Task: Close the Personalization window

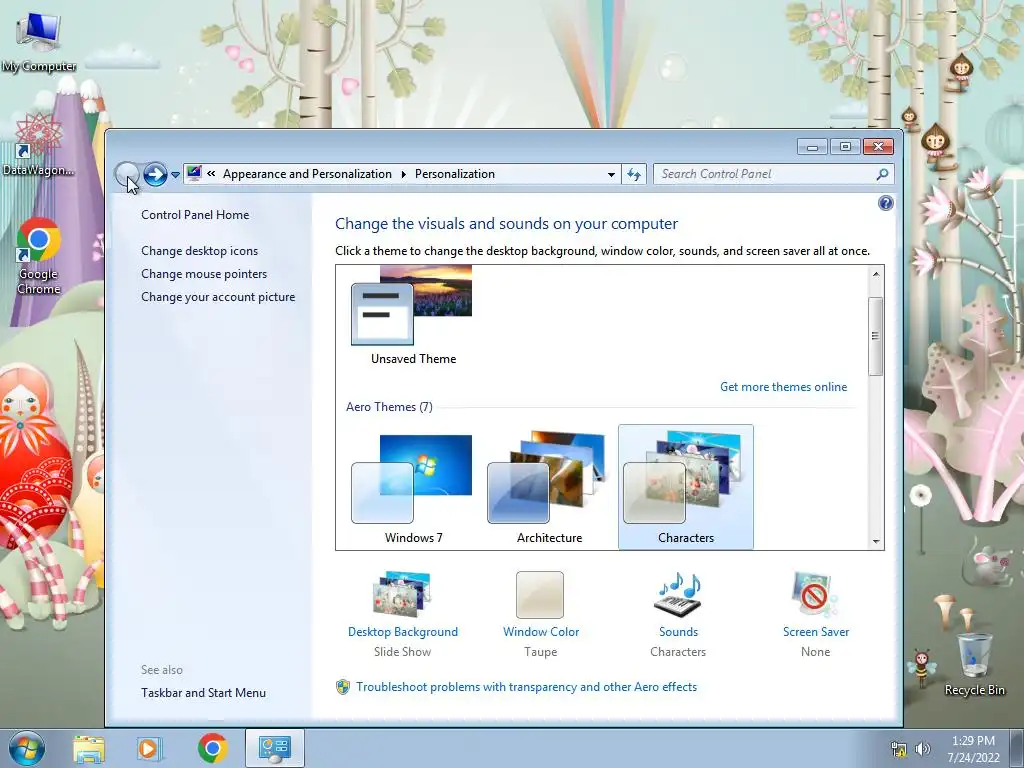Action: pos(878,147)
